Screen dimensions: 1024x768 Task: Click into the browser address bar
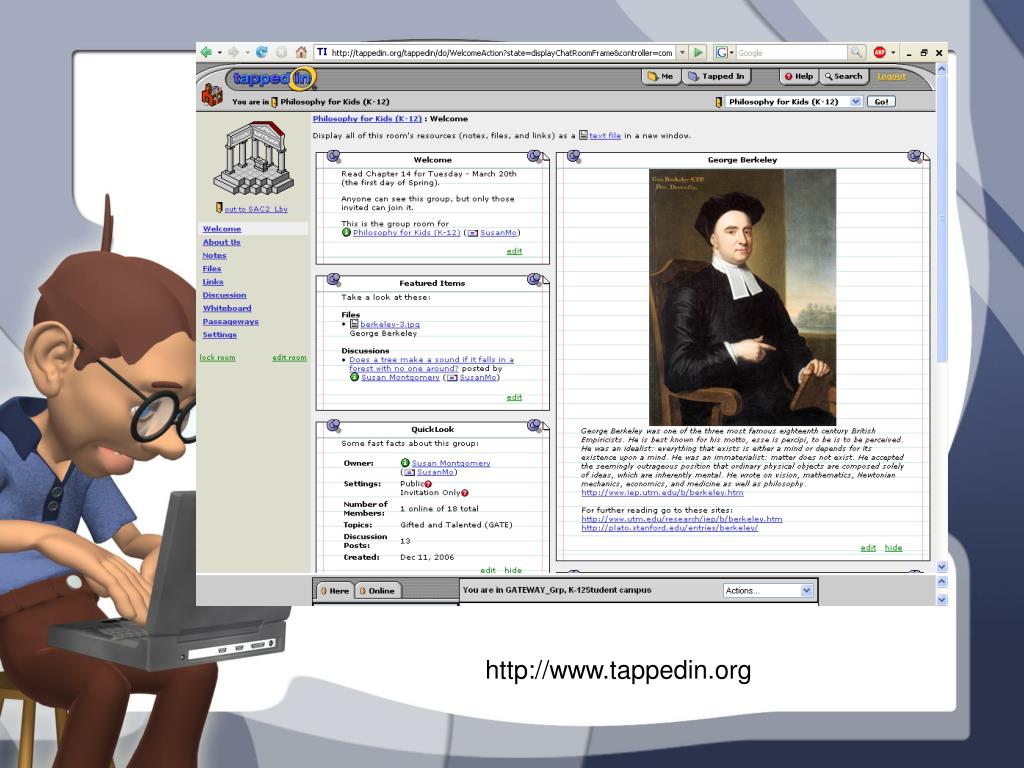point(502,52)
